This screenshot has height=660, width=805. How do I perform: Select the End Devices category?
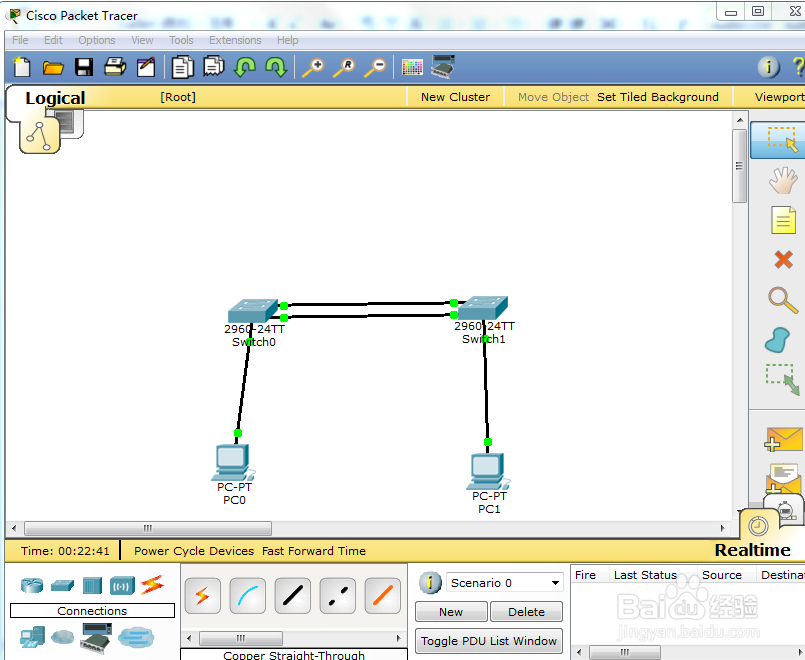tap(32, 637)
